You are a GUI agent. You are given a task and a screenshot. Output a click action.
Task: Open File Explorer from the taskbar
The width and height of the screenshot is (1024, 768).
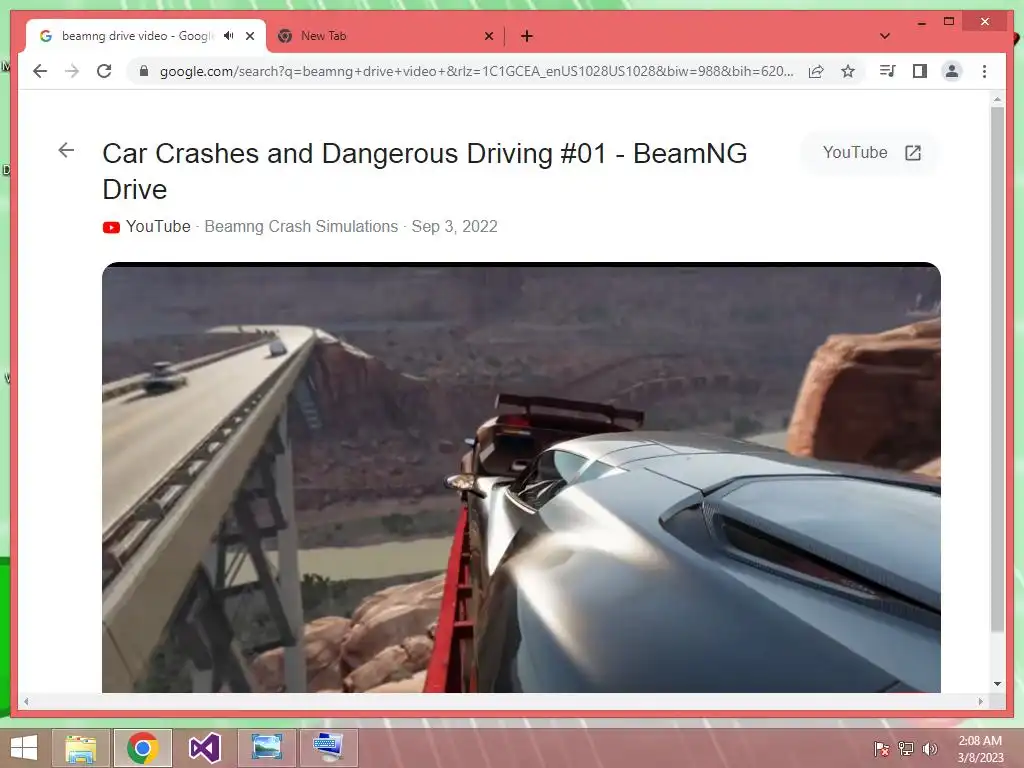pyautogui.click(x=80, y=748)
